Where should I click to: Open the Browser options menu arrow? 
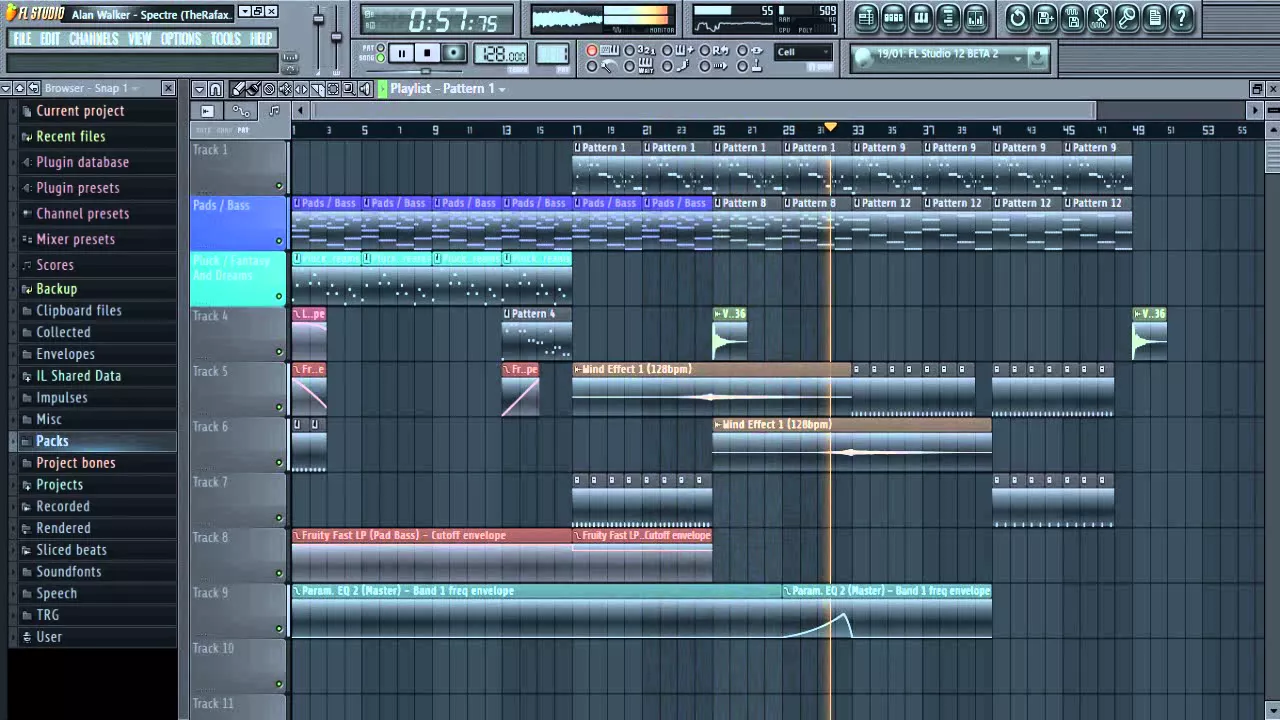(6, 88)
